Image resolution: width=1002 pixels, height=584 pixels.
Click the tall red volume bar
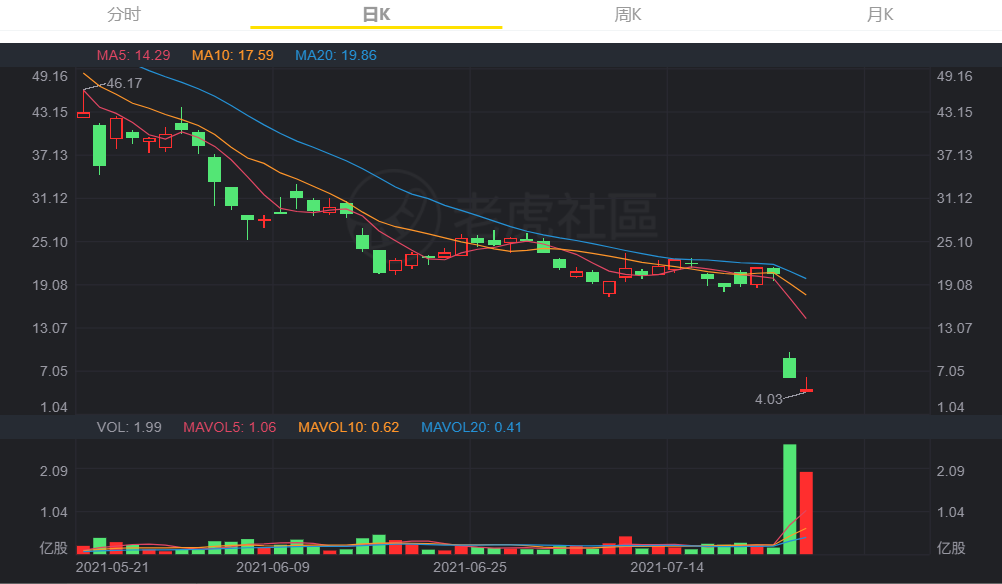806,513
